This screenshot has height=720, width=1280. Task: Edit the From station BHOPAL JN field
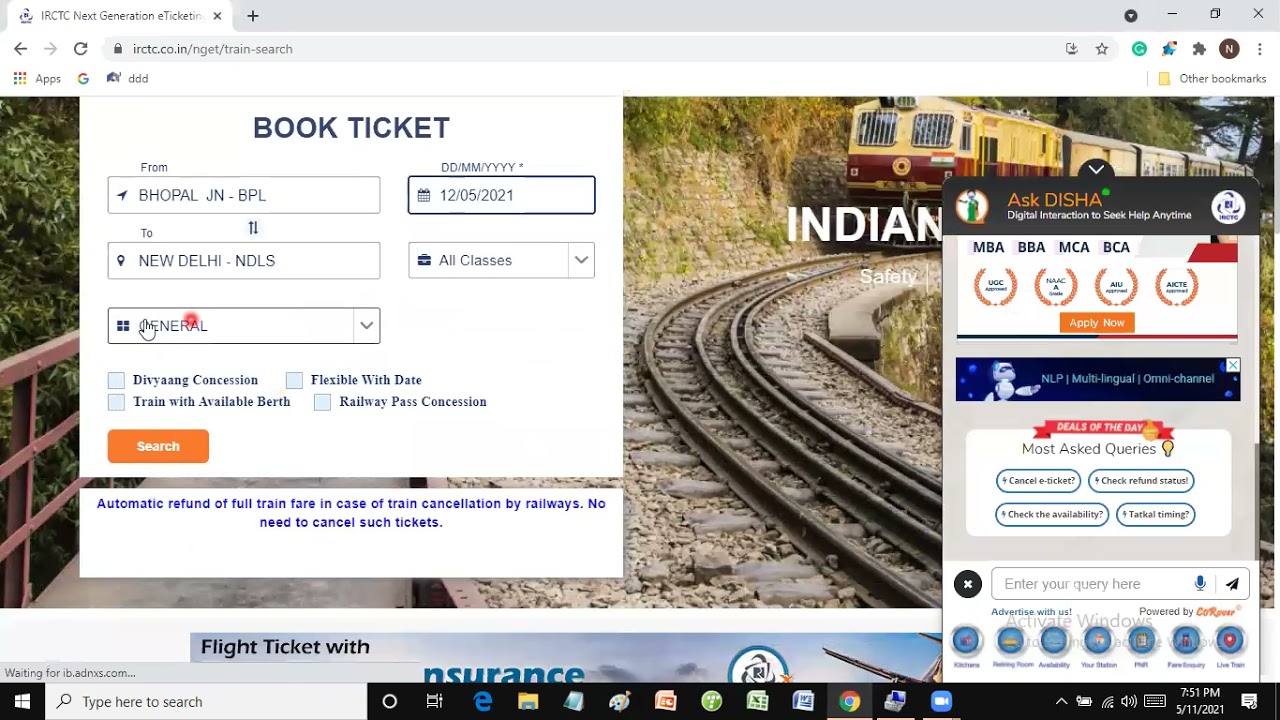click(x=244, y=195)
